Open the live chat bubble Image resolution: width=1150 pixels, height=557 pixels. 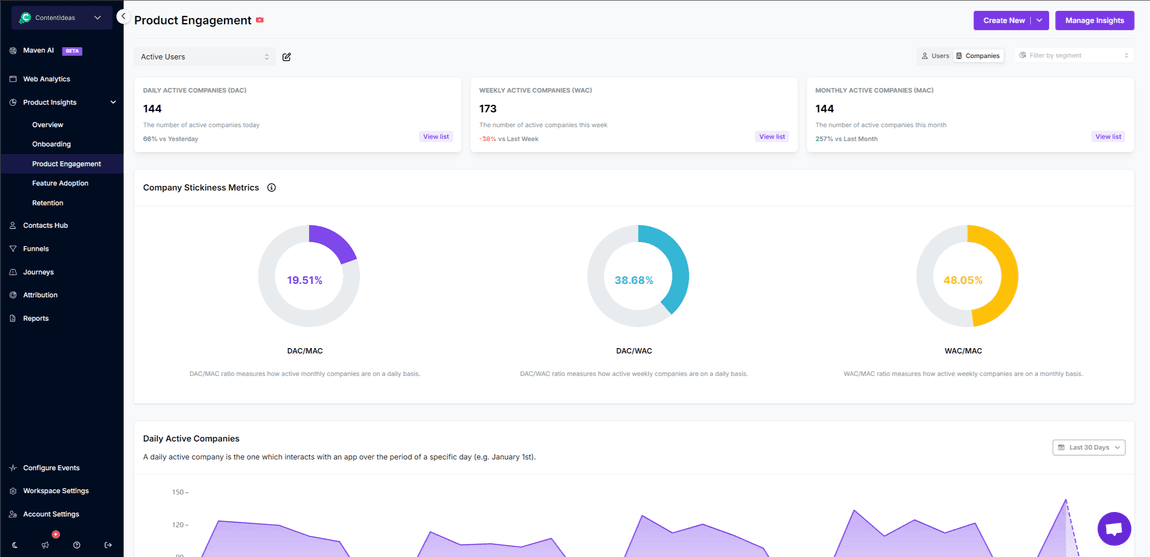(x=1113, y=528)
